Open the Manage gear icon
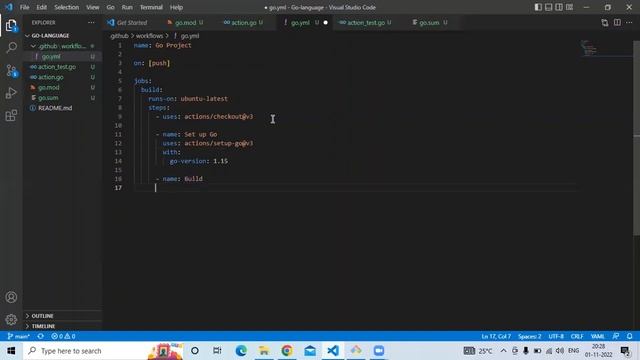This screenshot has width=640, height=360. click(x=11, y=319)
